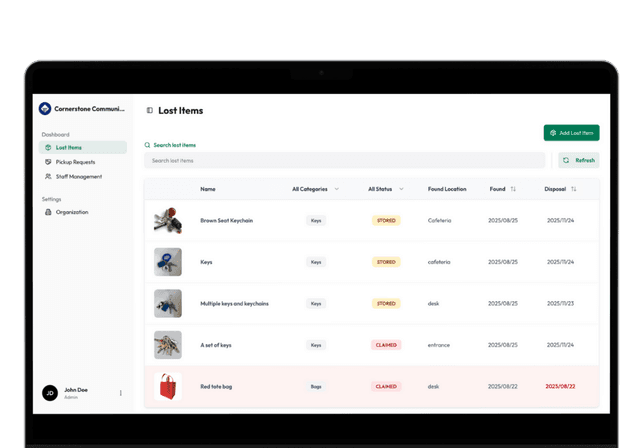640x448 pixels.
Task: Toggle the sidebar collapse icon
Action: point(150,111)
